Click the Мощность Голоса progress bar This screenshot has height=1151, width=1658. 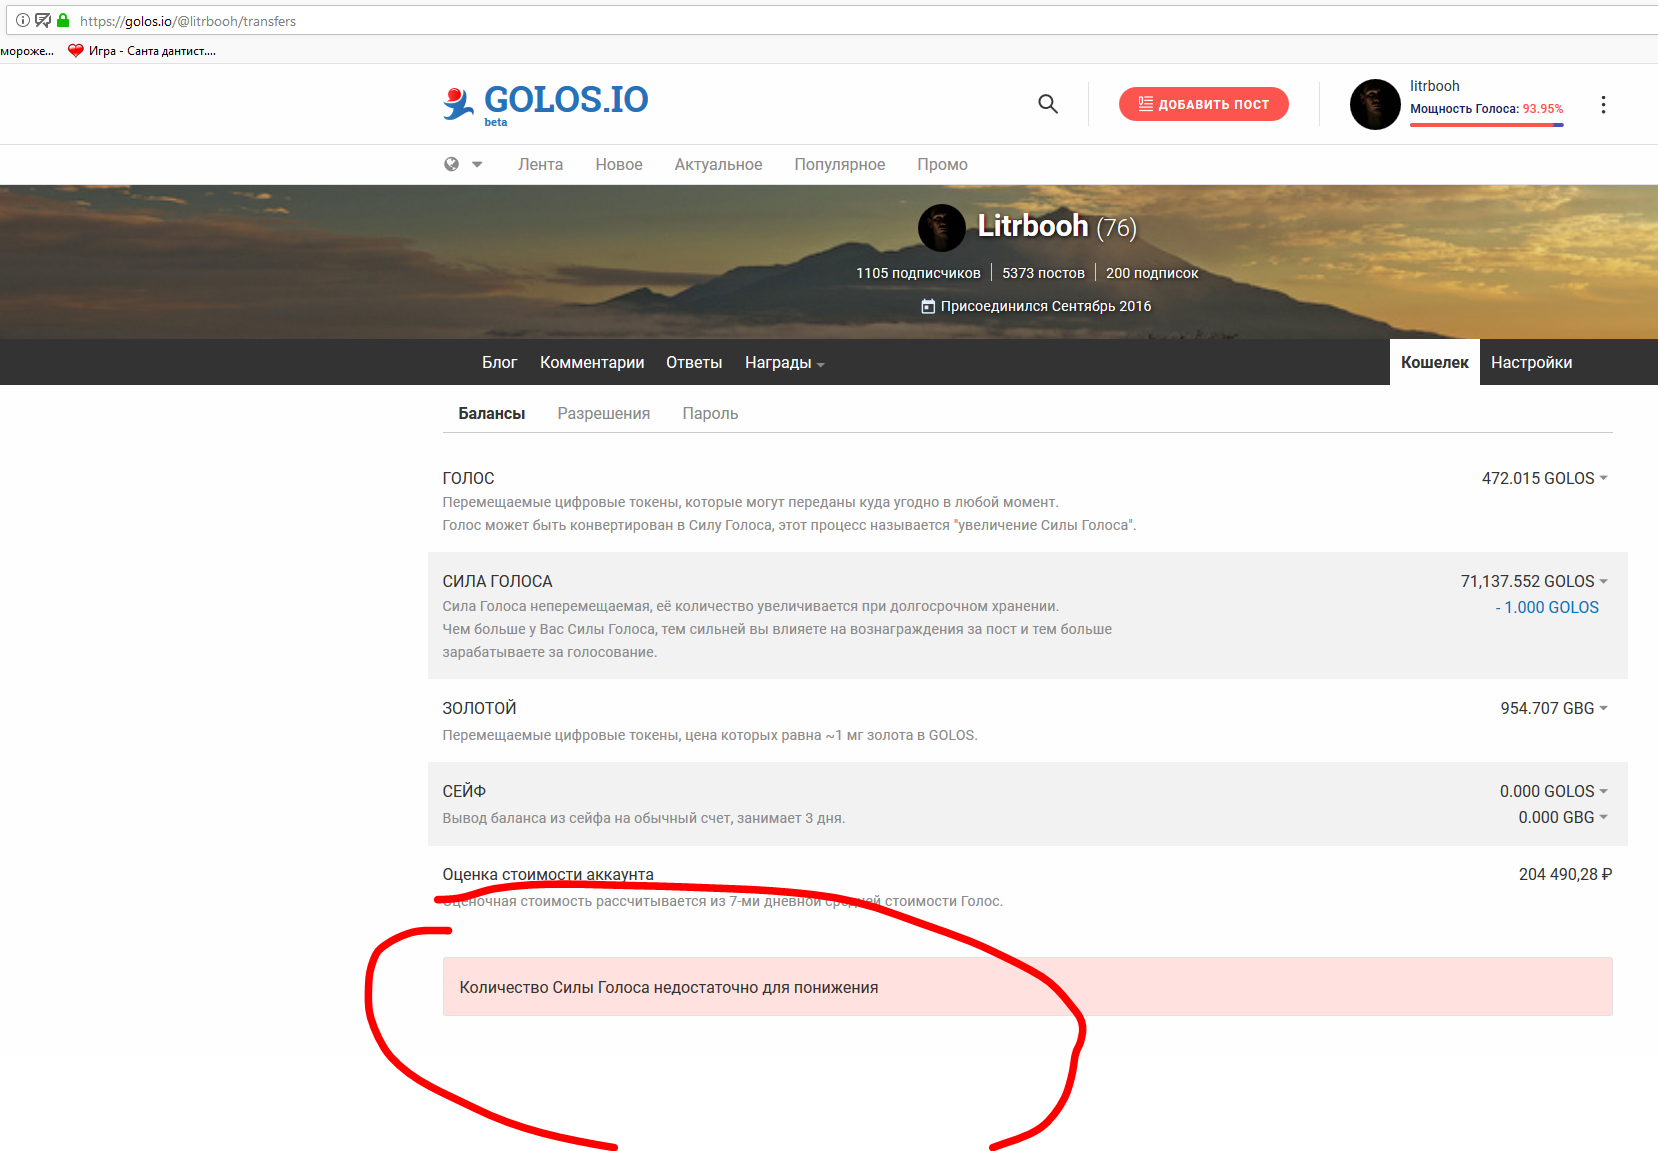point(1487,122)
